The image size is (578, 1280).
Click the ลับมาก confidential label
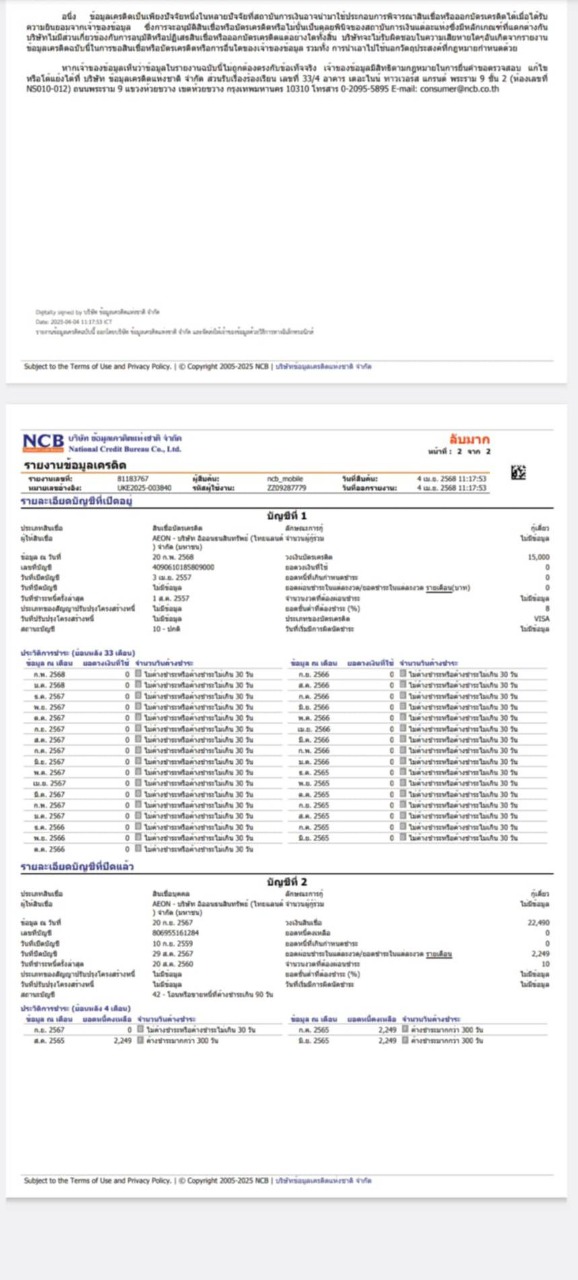pyautogui.click(x=470, y=440)
